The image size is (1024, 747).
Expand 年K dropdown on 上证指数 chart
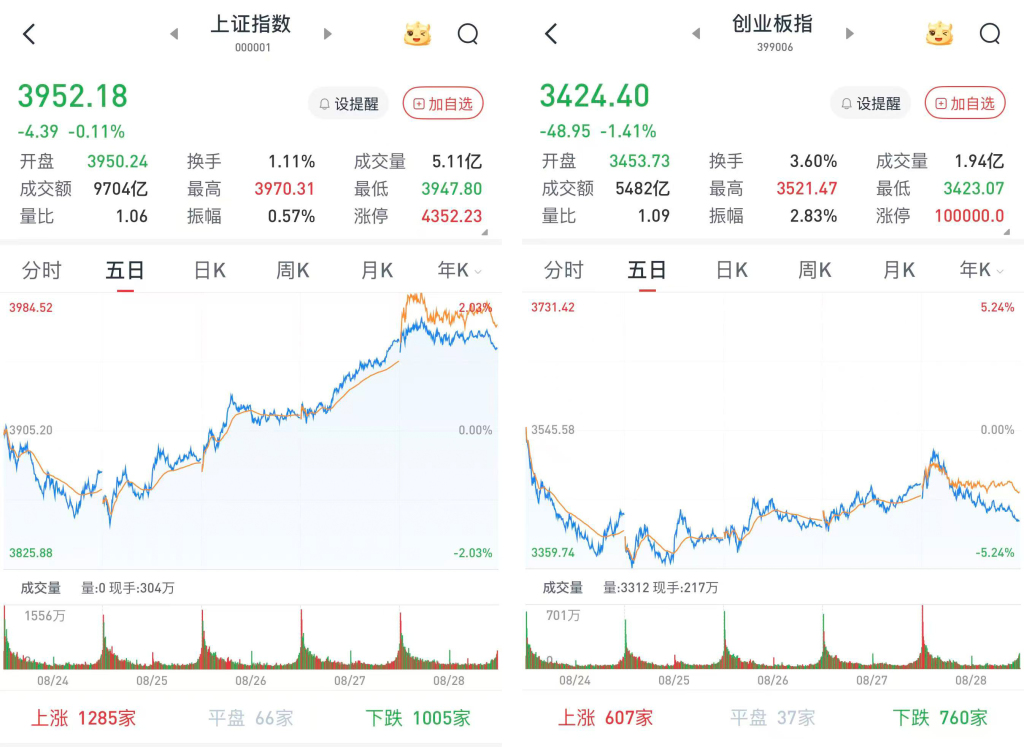pyautogui.click(x=460, y=270)
